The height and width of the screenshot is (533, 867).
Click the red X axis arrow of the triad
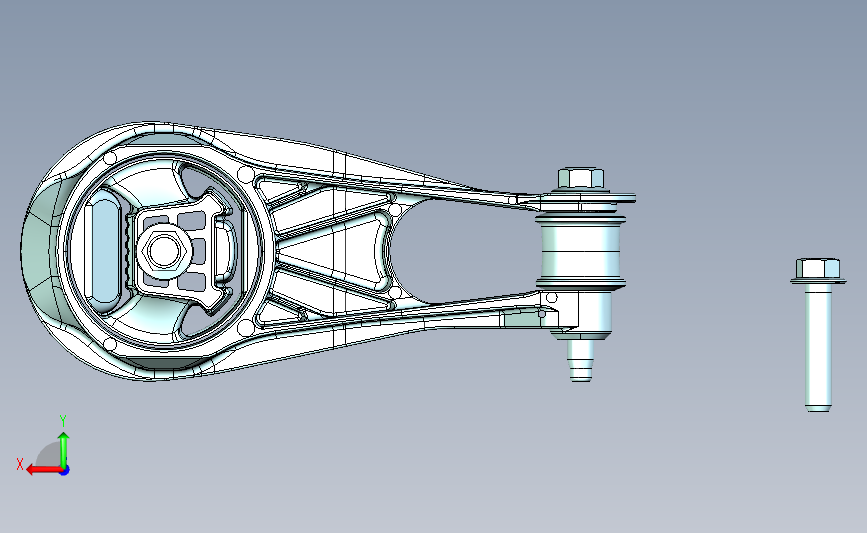point(43,470)
